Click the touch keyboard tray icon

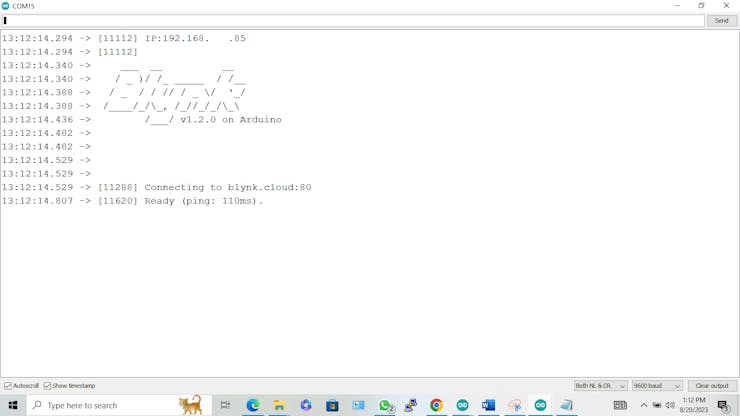pos(620,405)
